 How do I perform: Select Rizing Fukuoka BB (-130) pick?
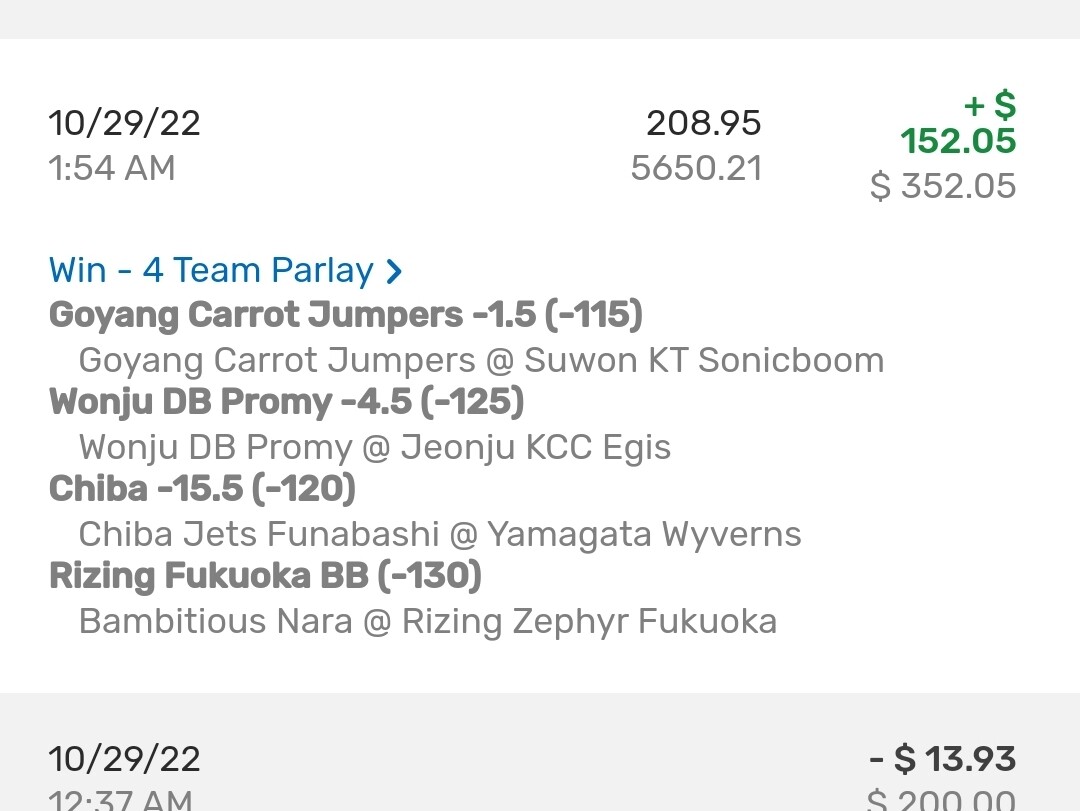pyautogui.click(x=265, y=576)
